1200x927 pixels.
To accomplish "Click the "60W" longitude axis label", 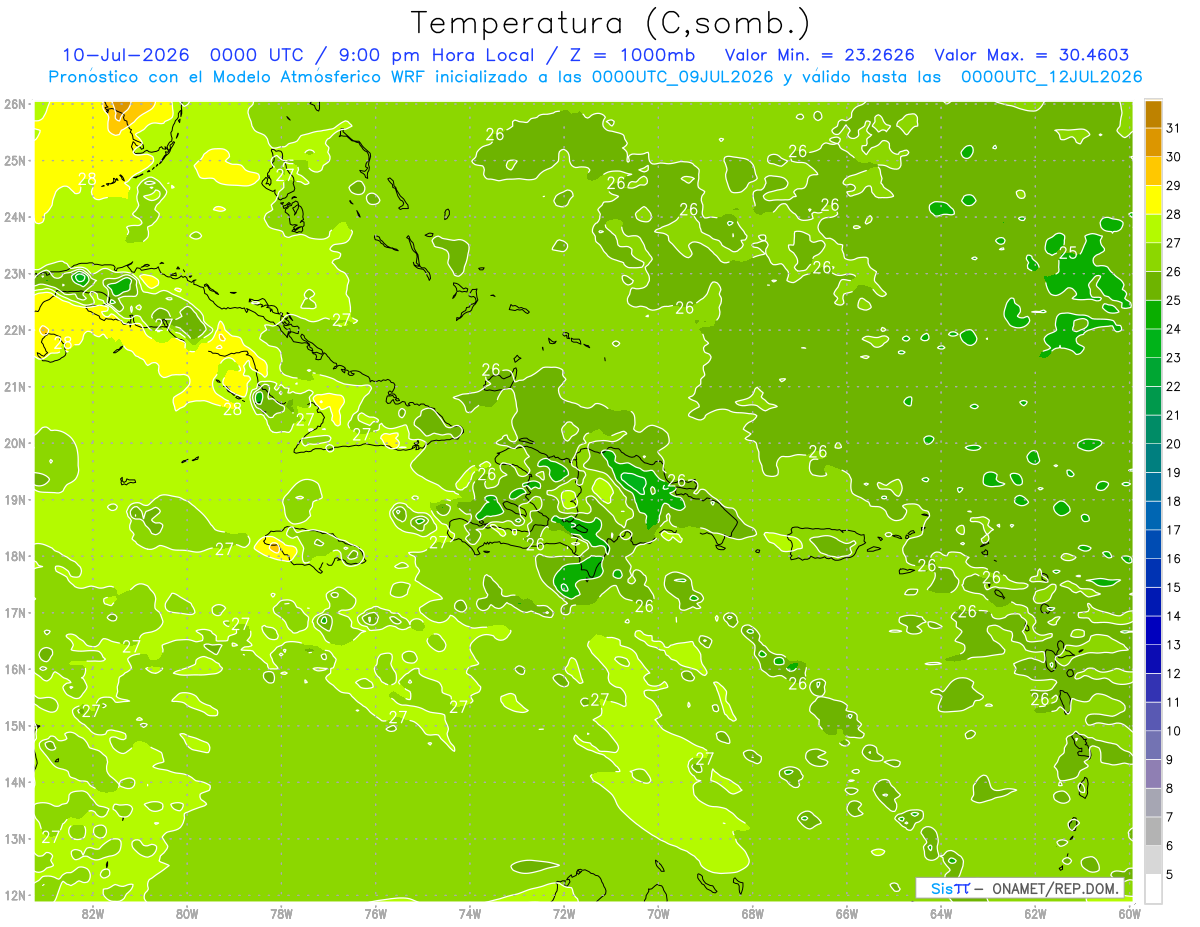I will (1129, 913).
